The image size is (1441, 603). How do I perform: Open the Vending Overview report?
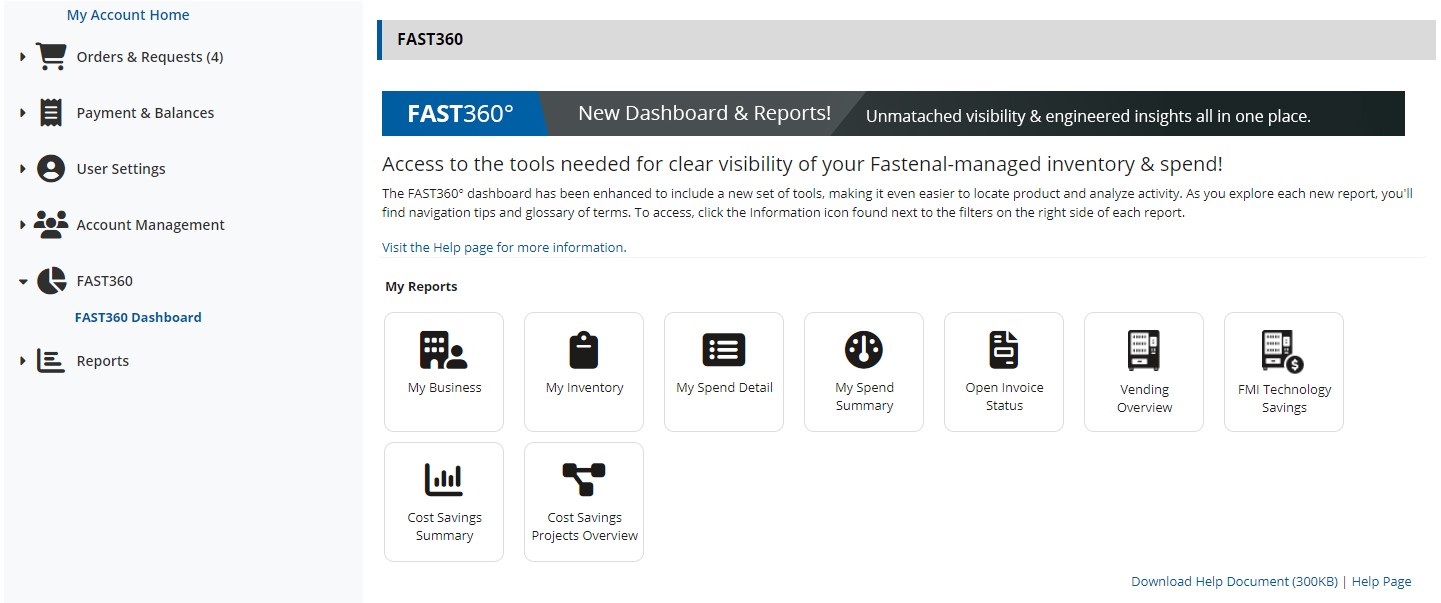coord(1143,371)
